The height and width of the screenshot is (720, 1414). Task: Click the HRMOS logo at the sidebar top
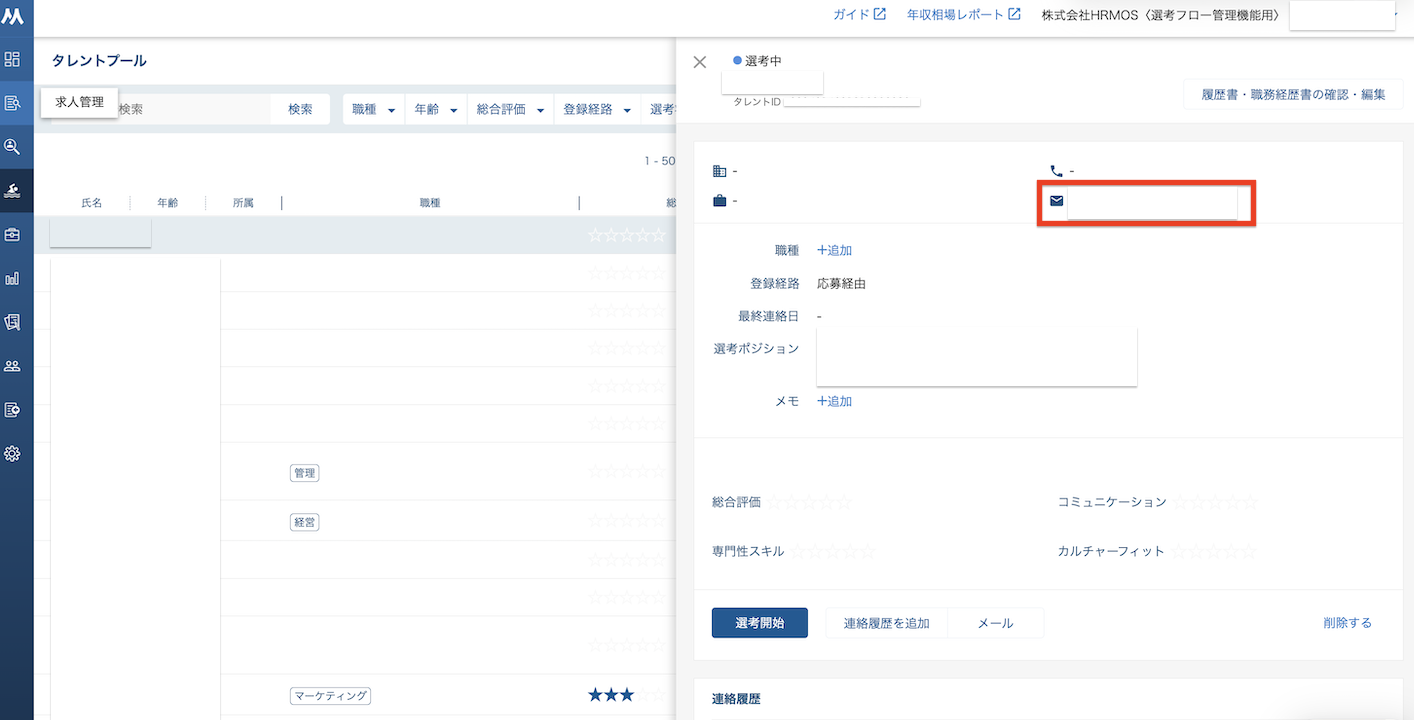14,15
